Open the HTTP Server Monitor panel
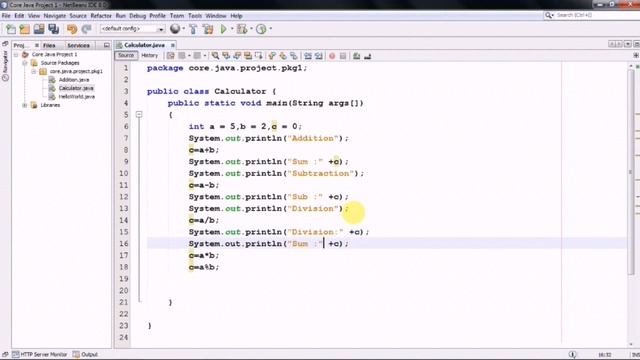Image resolution: width=640 pixels, height=360 pixels. (40, 354)
